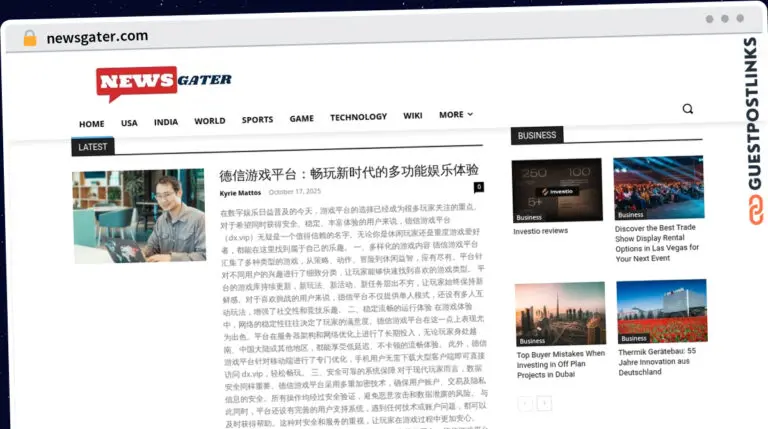Go to previous Business posts arrow

coord(526,404)
